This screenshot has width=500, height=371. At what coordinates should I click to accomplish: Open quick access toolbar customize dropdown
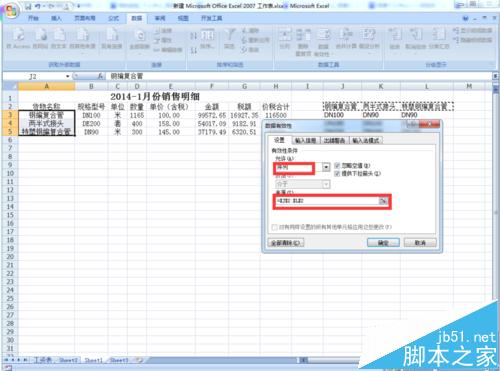pyautogui.click(x=79, y=6)
